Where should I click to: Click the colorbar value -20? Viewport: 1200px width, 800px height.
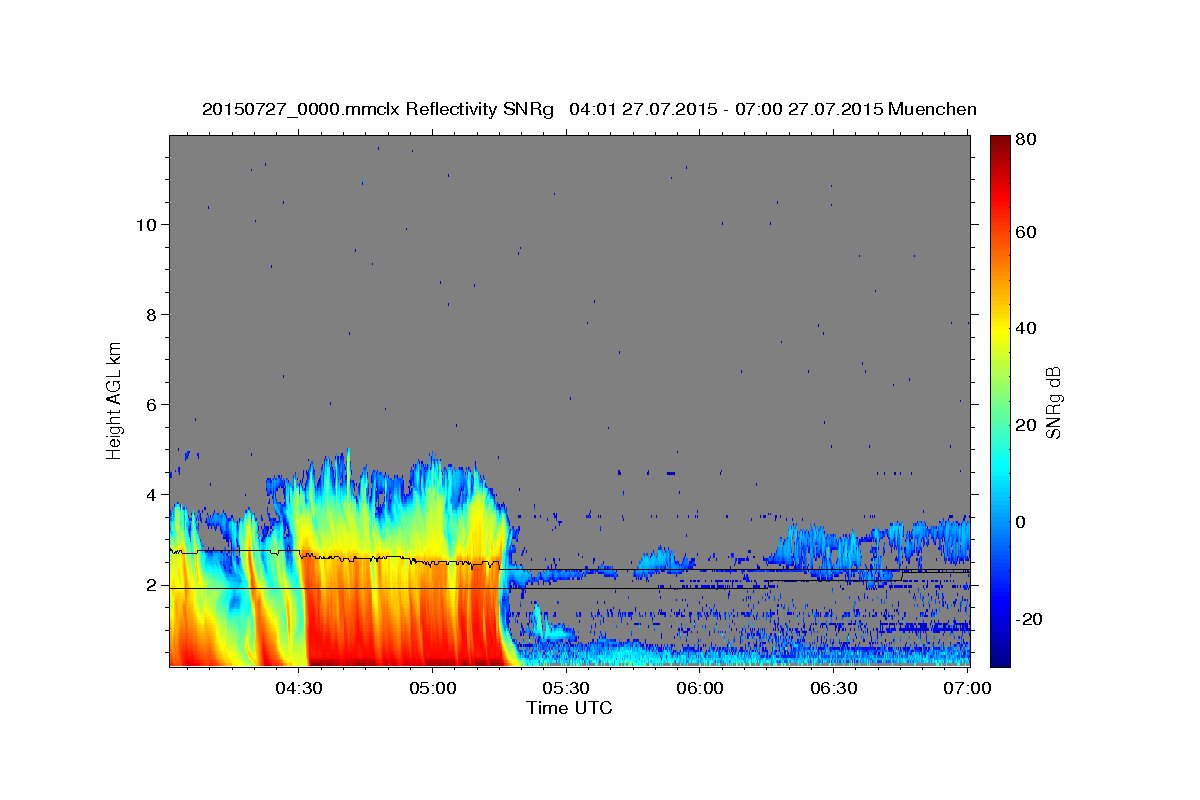1031,619
